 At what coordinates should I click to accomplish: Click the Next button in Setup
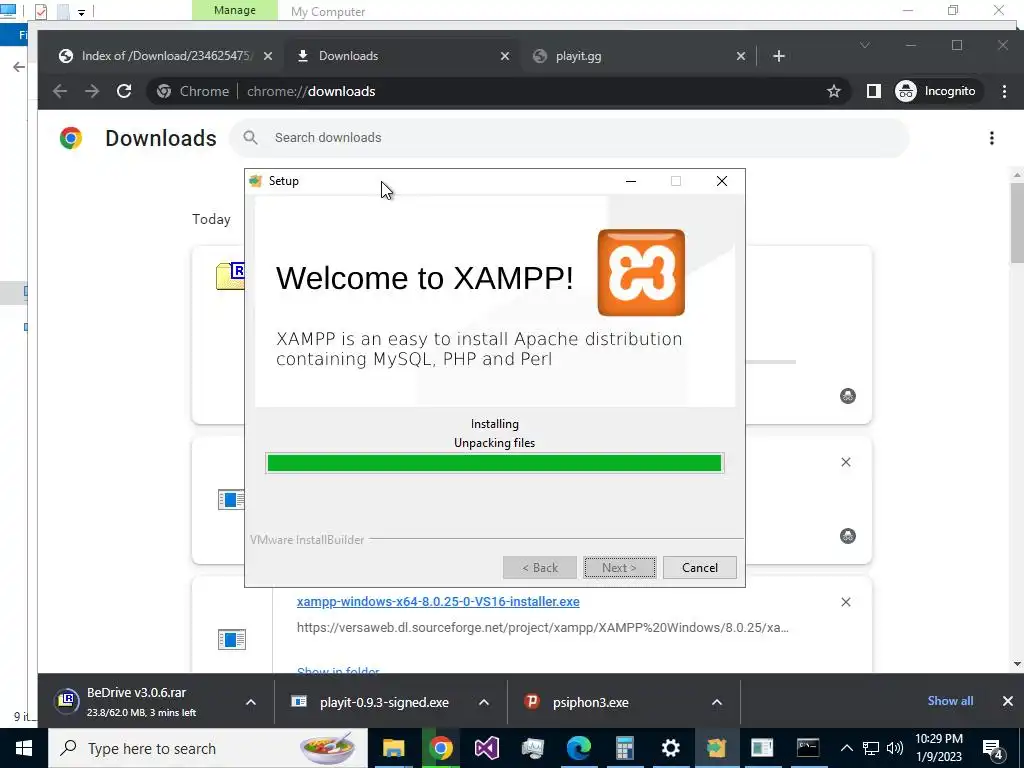point(619,568)
